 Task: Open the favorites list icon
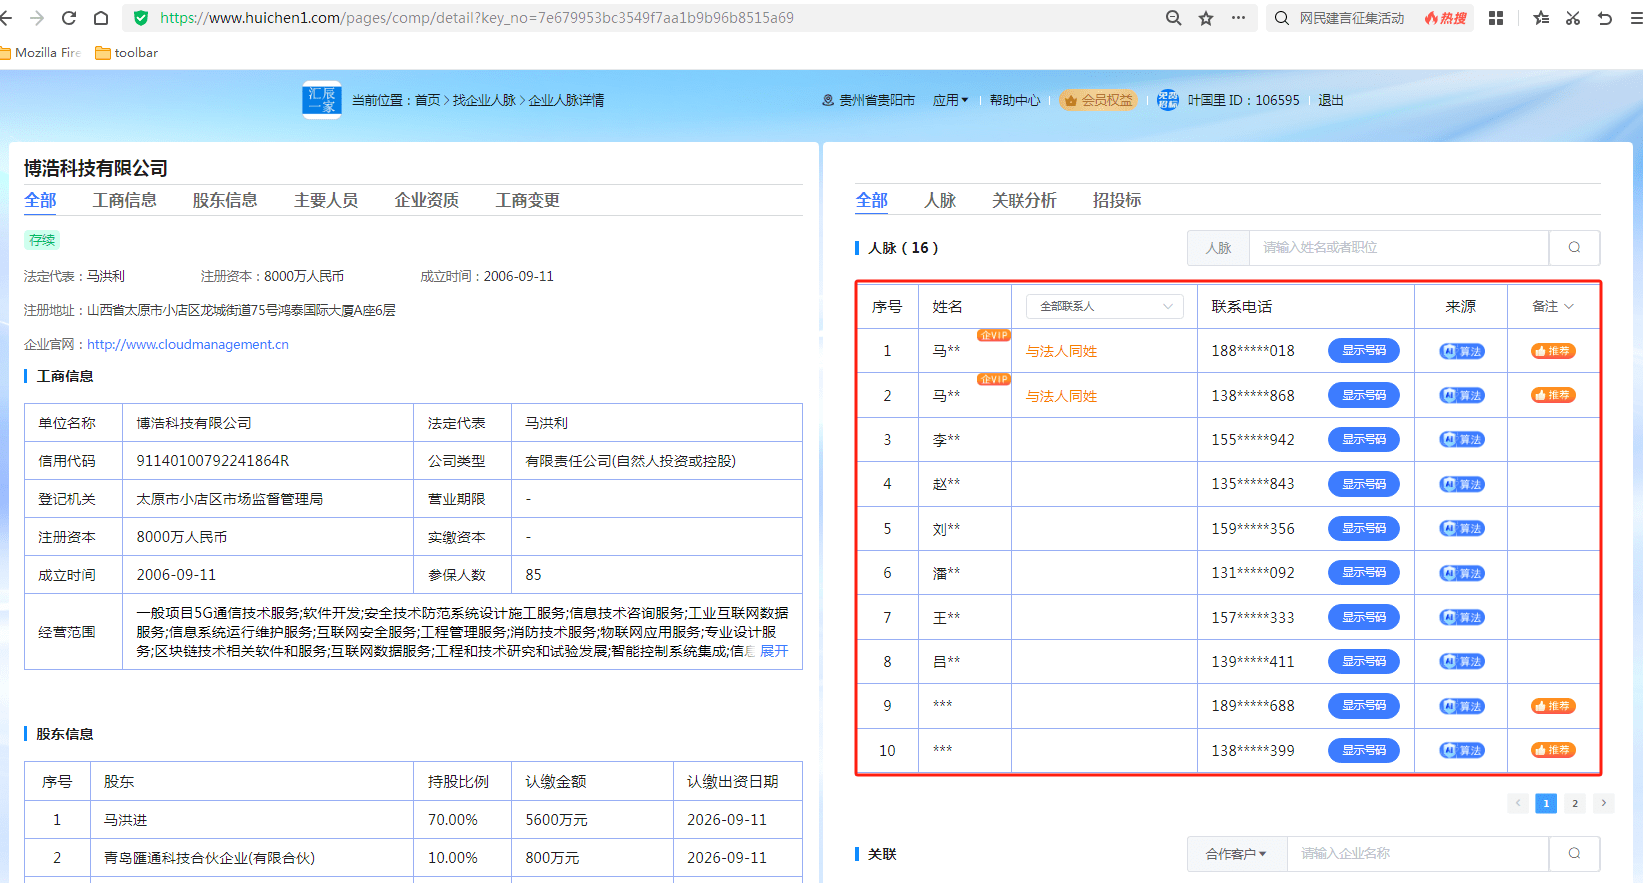click(x=1541, y=18)
